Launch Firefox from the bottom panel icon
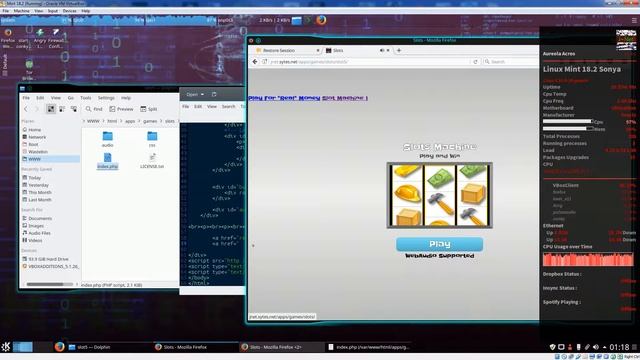Image resolution: width=640 pixels, height=360 pixels. [x=60, y=347]
